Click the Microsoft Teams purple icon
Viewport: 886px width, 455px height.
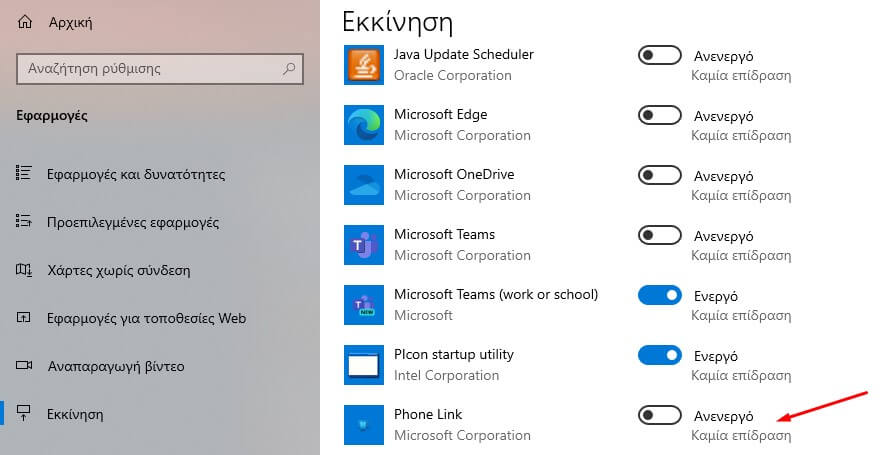point(363,245)
